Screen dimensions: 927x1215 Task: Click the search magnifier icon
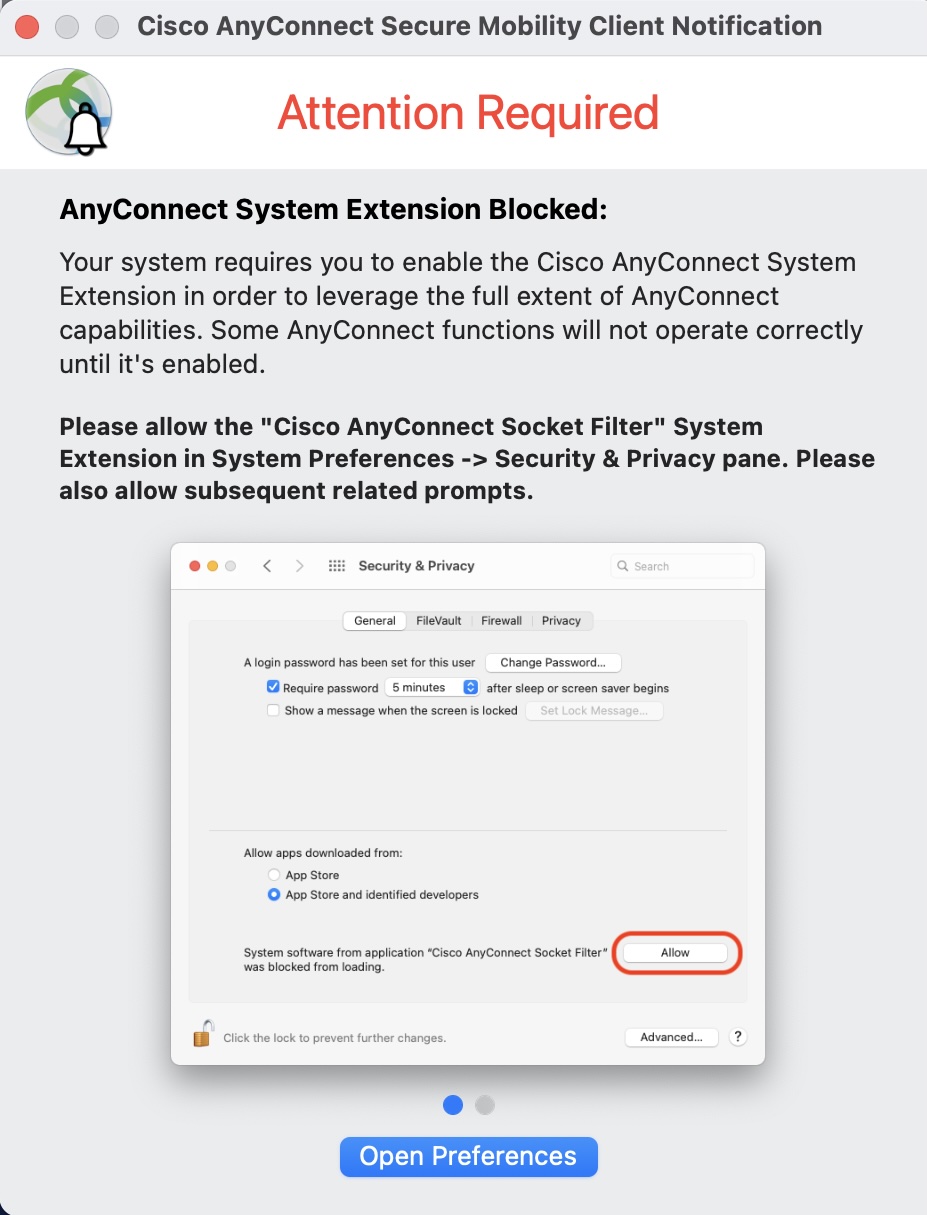[622, 566]
